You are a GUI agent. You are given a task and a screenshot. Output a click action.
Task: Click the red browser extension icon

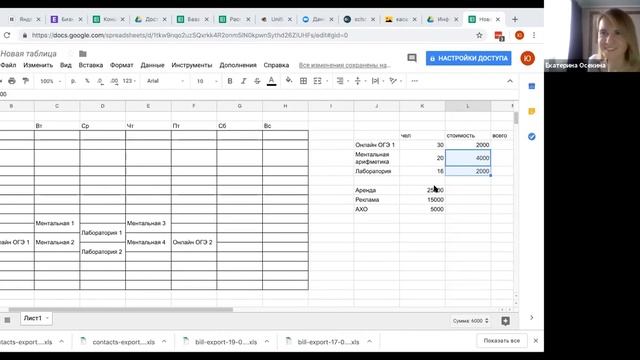point(499,36)
